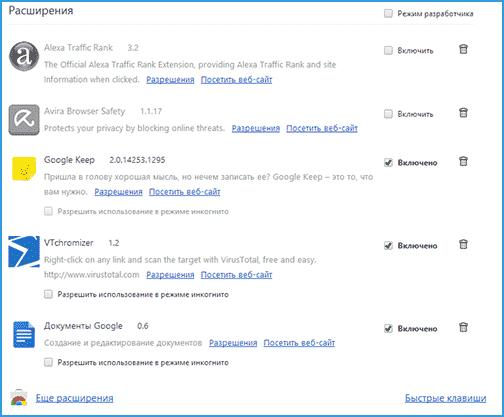Delete Alexa Traffic Rank with trash icon
This screenshot has height=417, width=504.
pyautogui.click(x=463, y=49)
